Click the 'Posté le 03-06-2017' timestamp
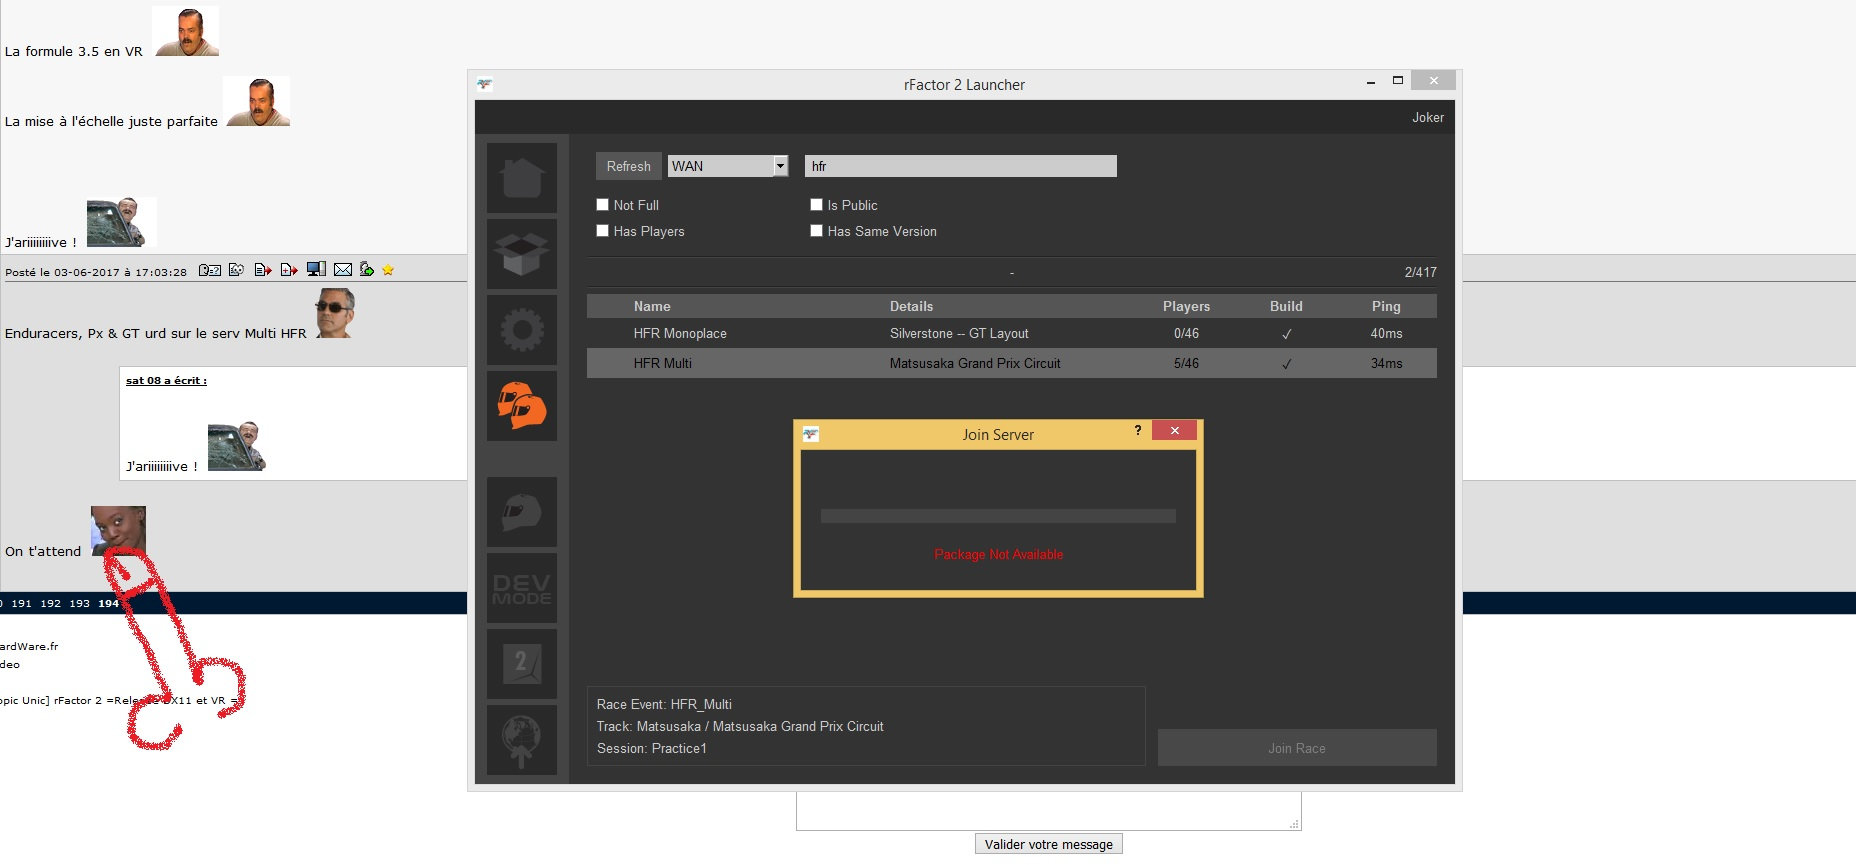Image resolution: width=1856 pixels, height=865 pixels. point(96,272)
